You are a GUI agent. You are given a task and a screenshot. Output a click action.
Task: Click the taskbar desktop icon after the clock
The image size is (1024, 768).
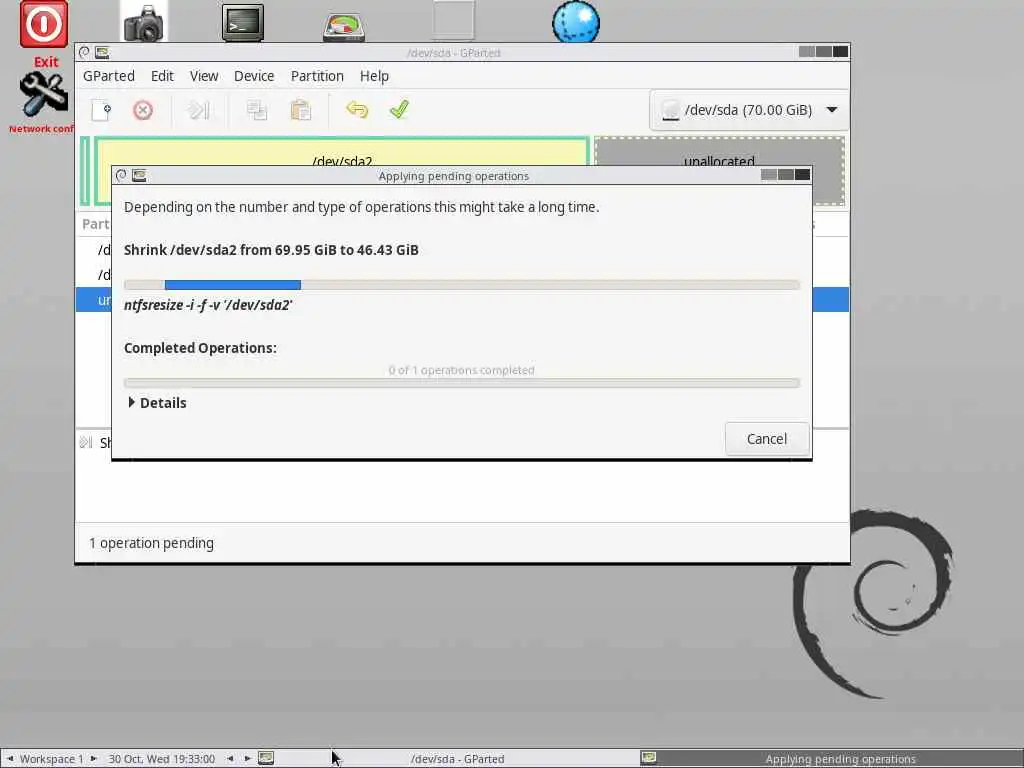tap(266, 758)
